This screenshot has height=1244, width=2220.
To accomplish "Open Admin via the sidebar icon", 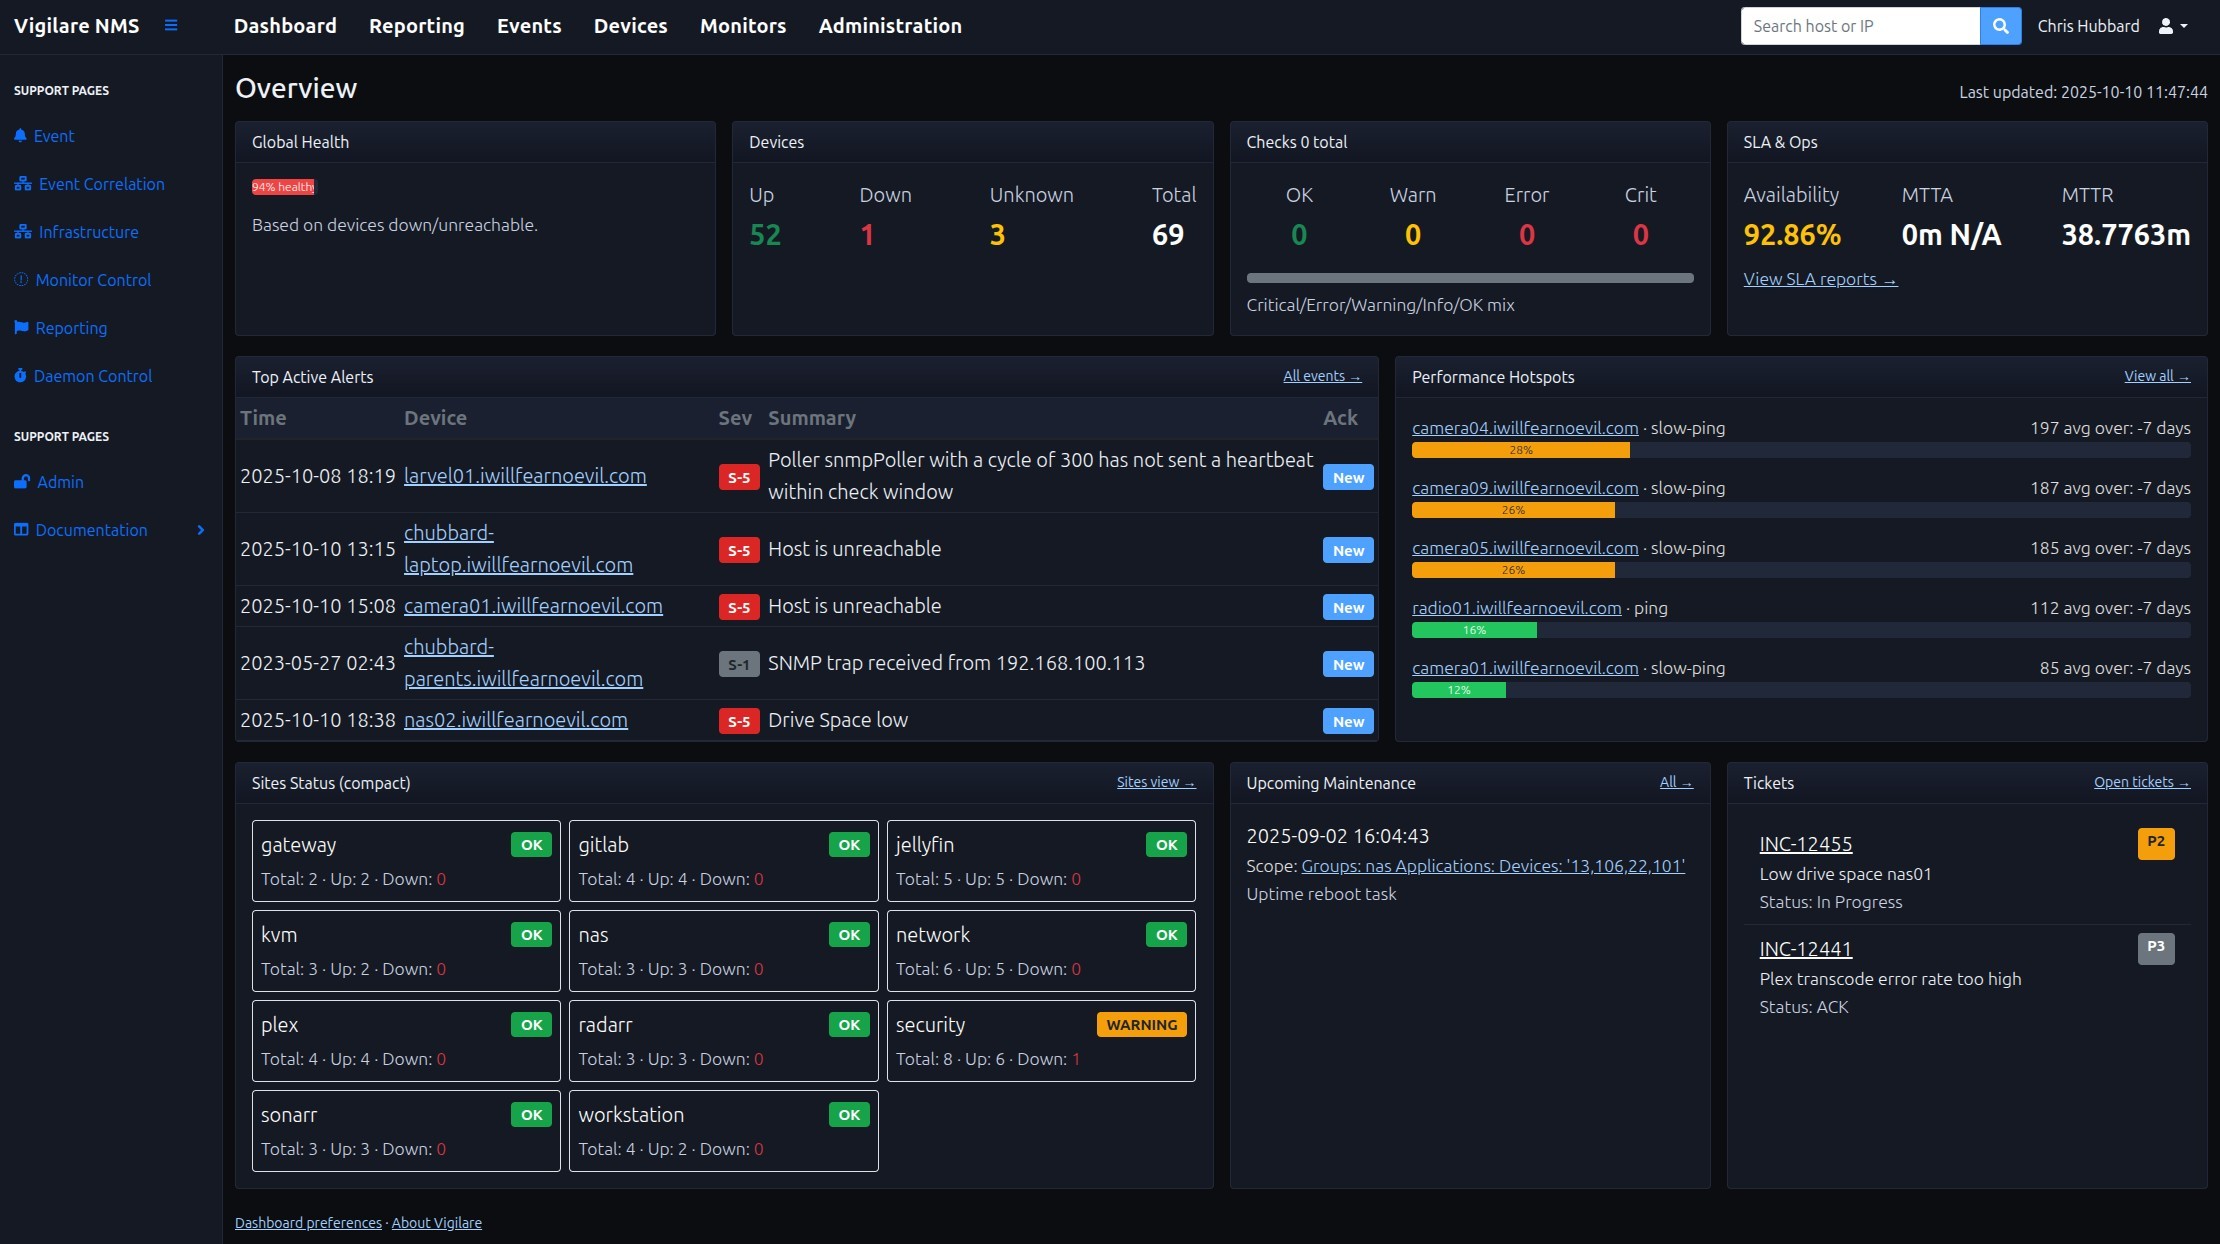I will click(x=21, y=482).
